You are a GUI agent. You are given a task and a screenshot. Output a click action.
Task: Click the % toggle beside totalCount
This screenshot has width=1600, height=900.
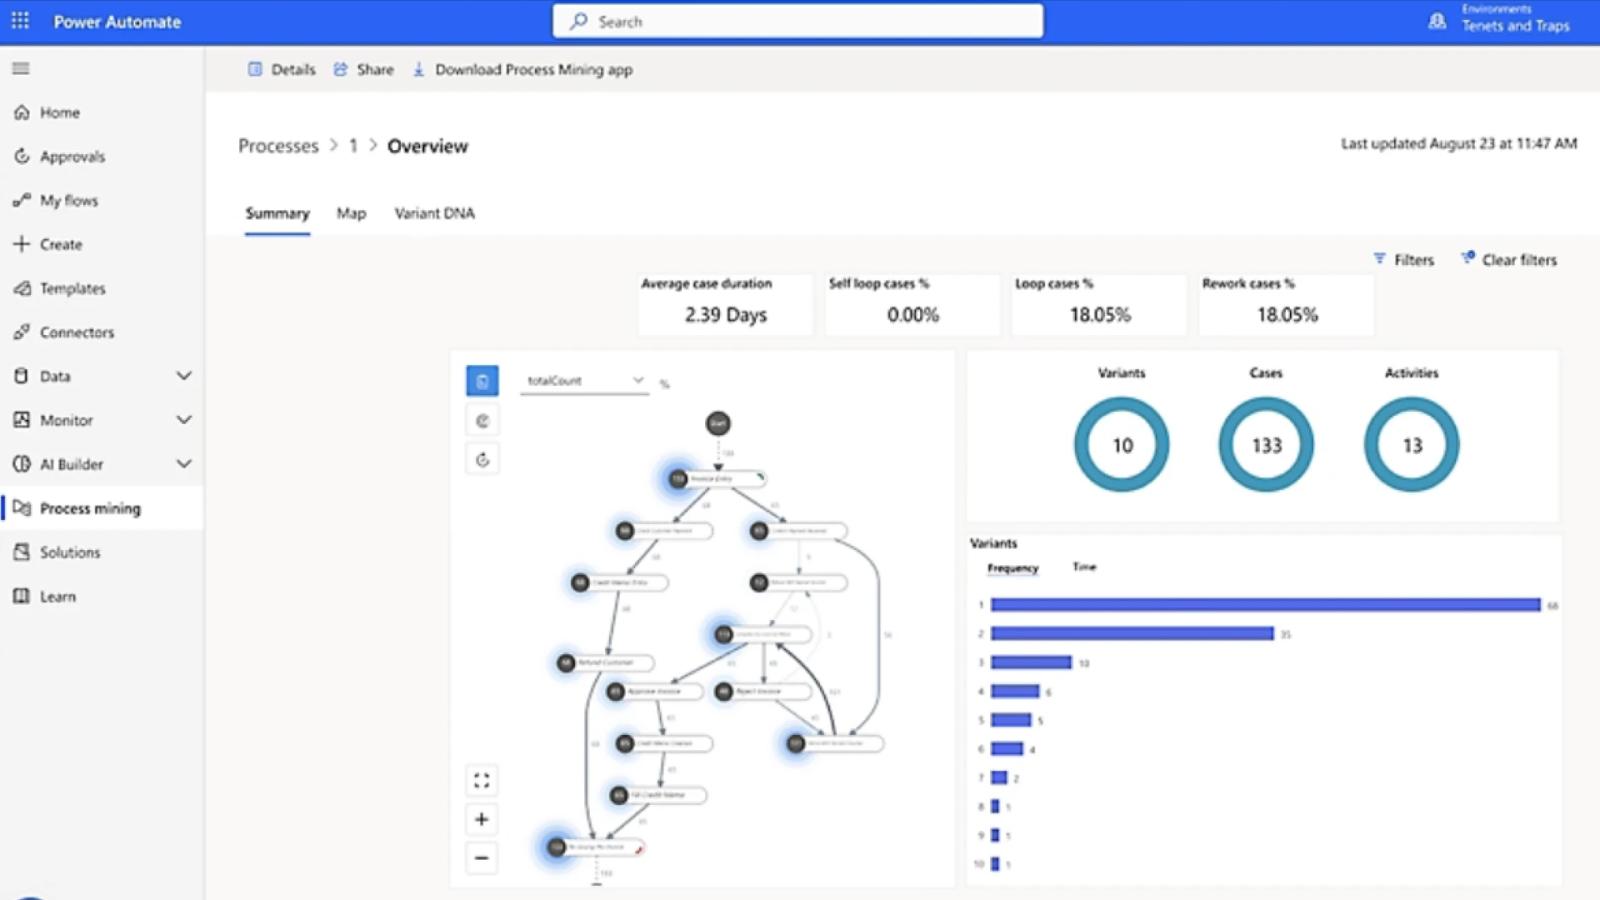664,384
